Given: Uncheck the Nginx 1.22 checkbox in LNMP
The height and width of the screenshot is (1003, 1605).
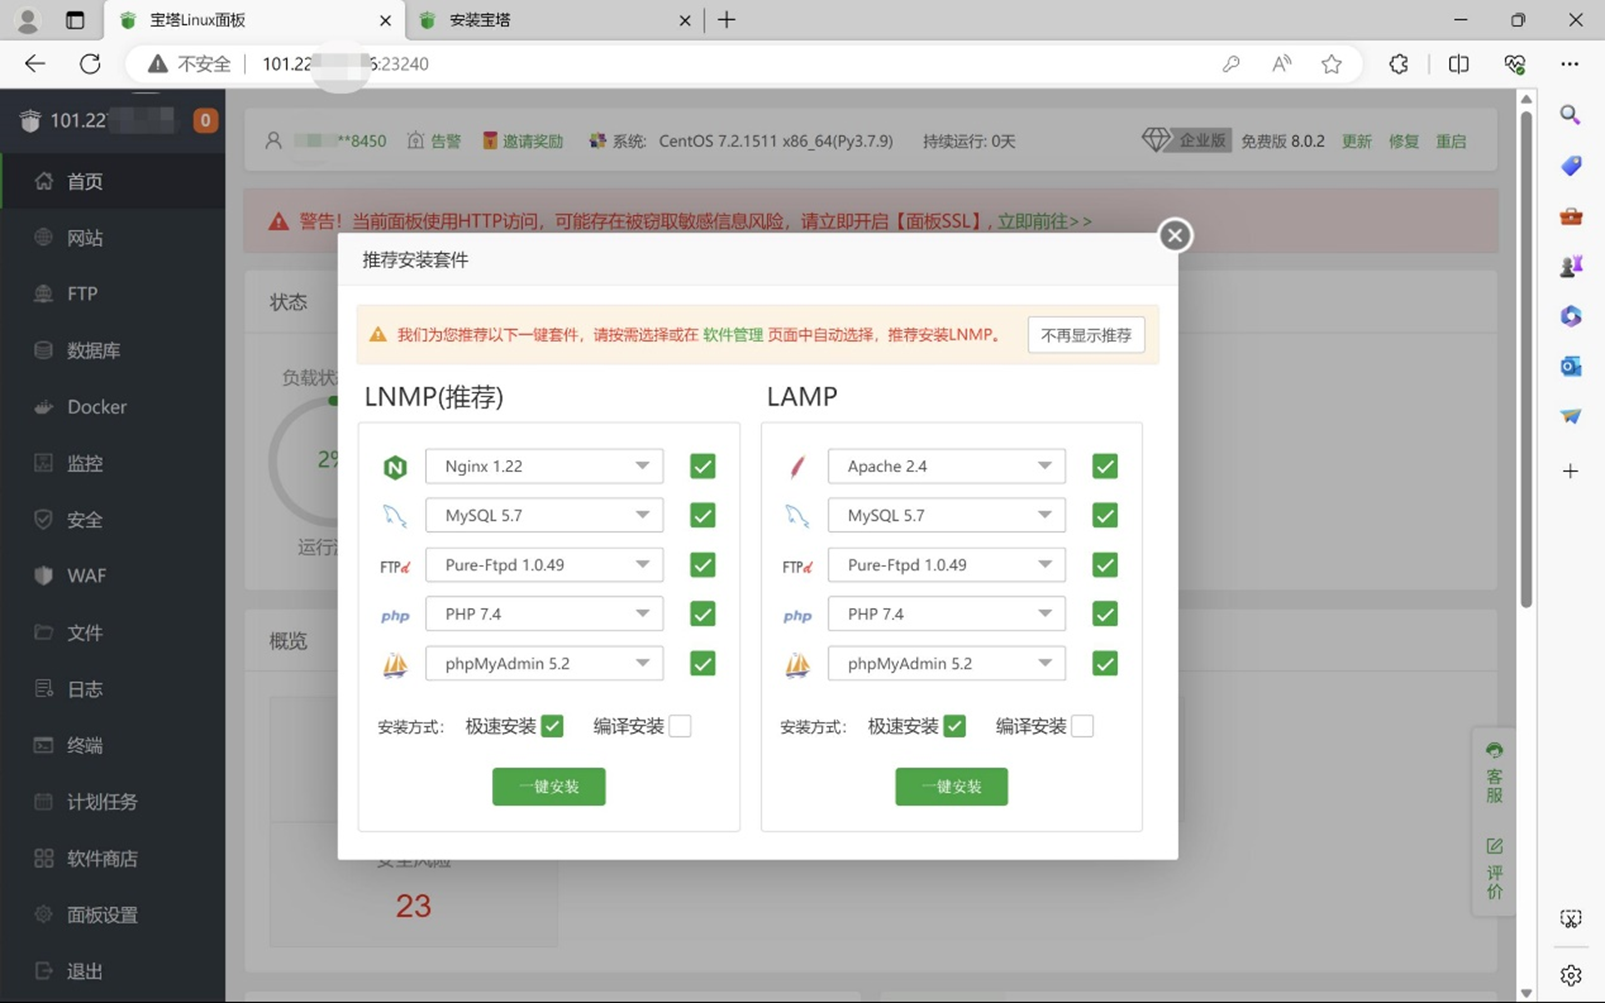Looking at the screenshot, I should (x=702, y=466).
